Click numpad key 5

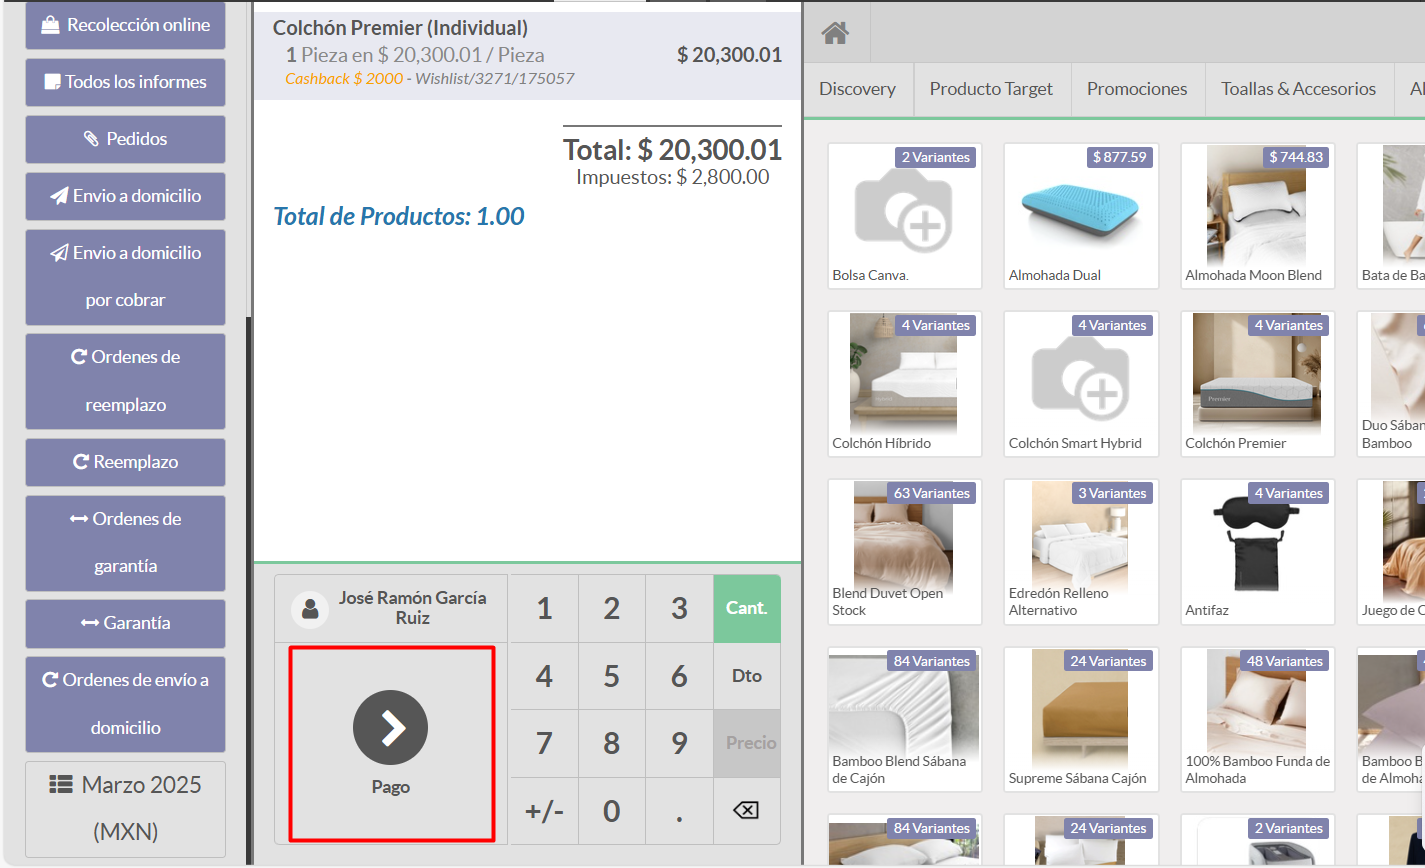[x=611, y=676]
